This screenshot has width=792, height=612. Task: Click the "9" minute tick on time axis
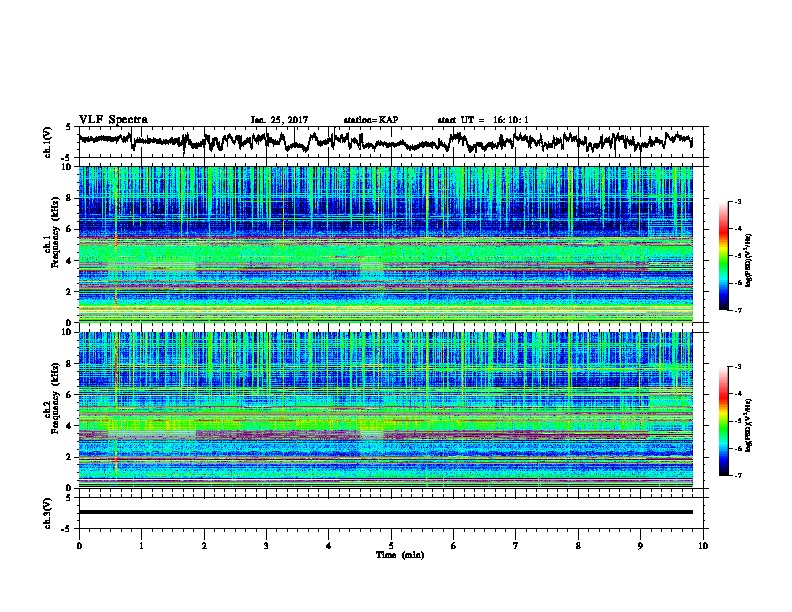tap(640, 545)
